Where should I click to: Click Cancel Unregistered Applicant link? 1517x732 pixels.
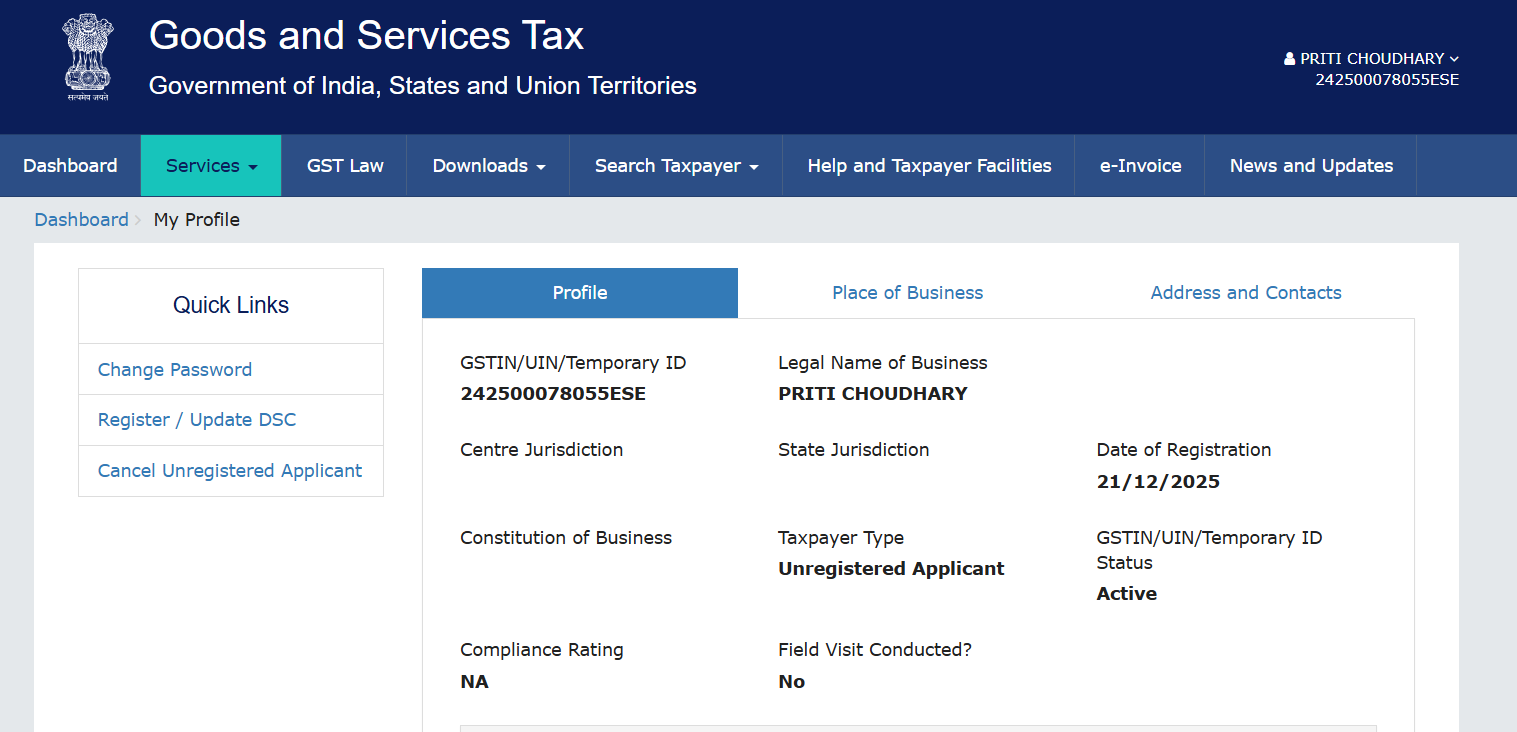coord(230,471)
